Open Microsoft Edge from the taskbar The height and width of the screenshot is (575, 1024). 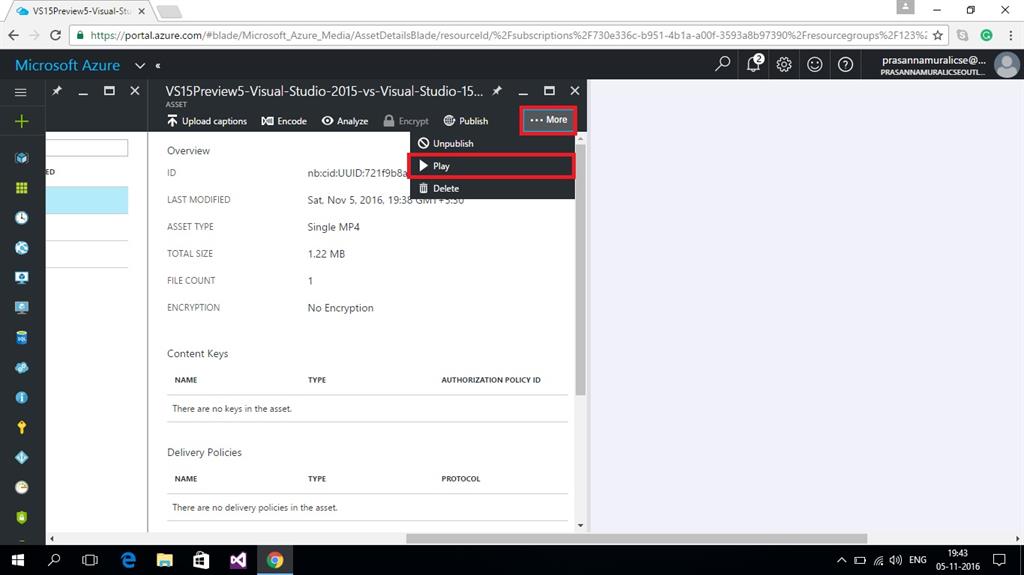click(128, 560)
